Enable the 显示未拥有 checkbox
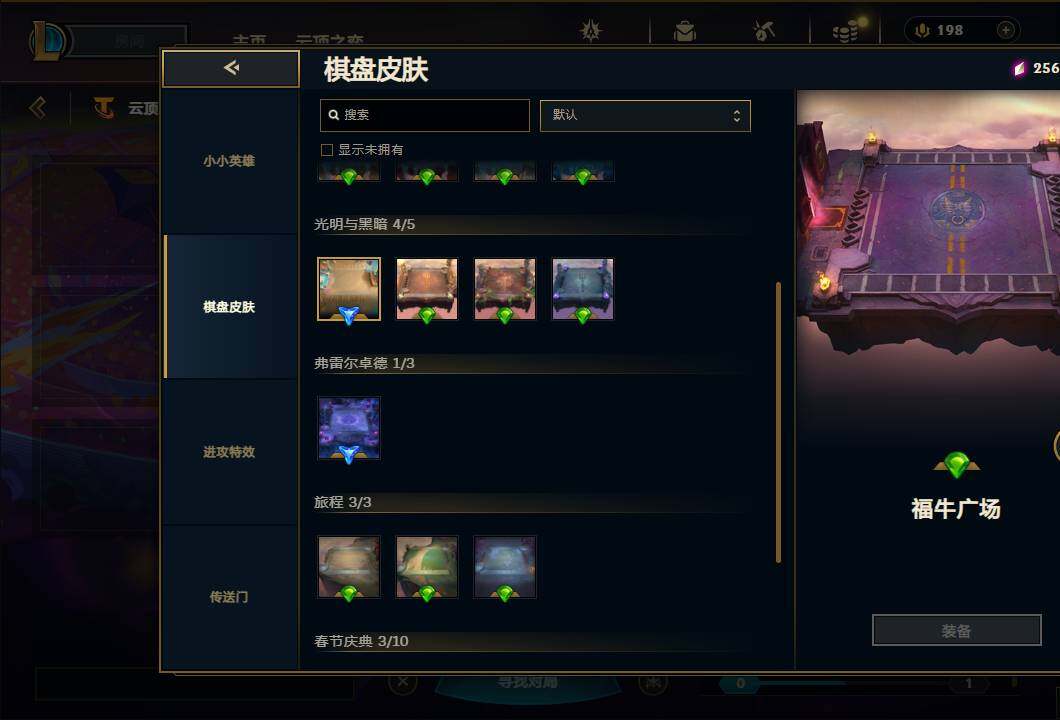This screenshot has height=720, width=1060. [327, 150]
